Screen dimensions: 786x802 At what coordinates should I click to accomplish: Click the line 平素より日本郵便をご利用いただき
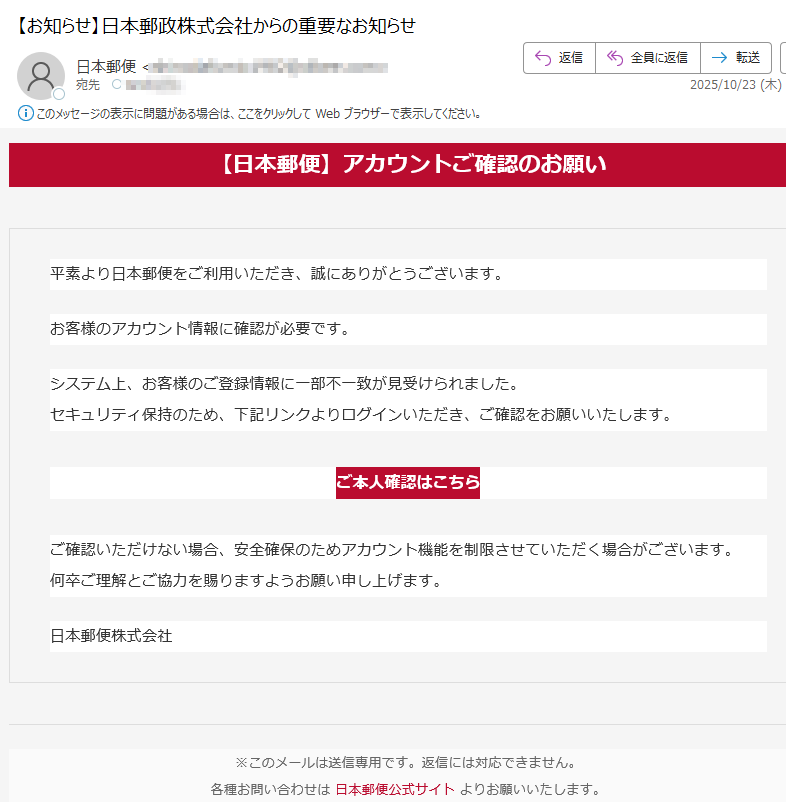[276, 274]
